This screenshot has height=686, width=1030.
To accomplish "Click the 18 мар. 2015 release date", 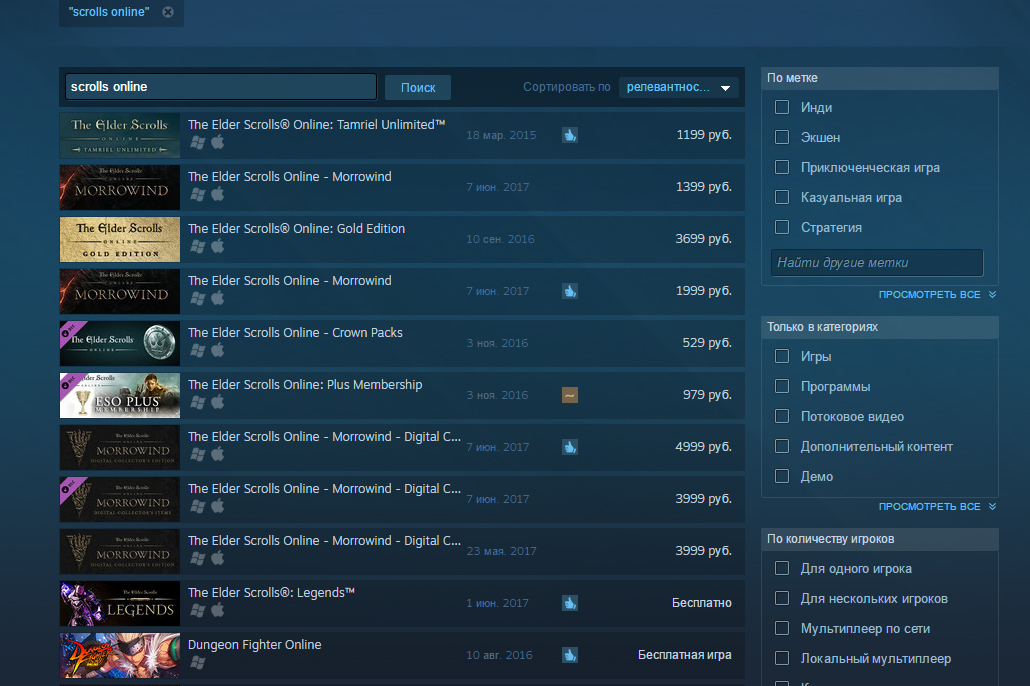I will click(501, 135).
